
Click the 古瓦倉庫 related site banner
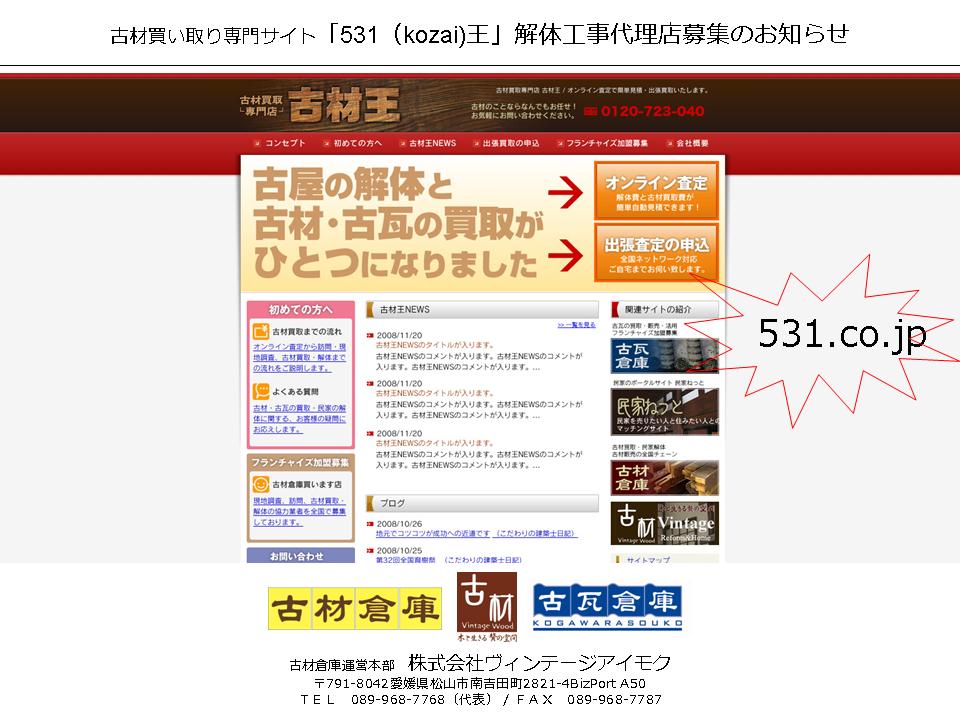(x=664, y=356)
